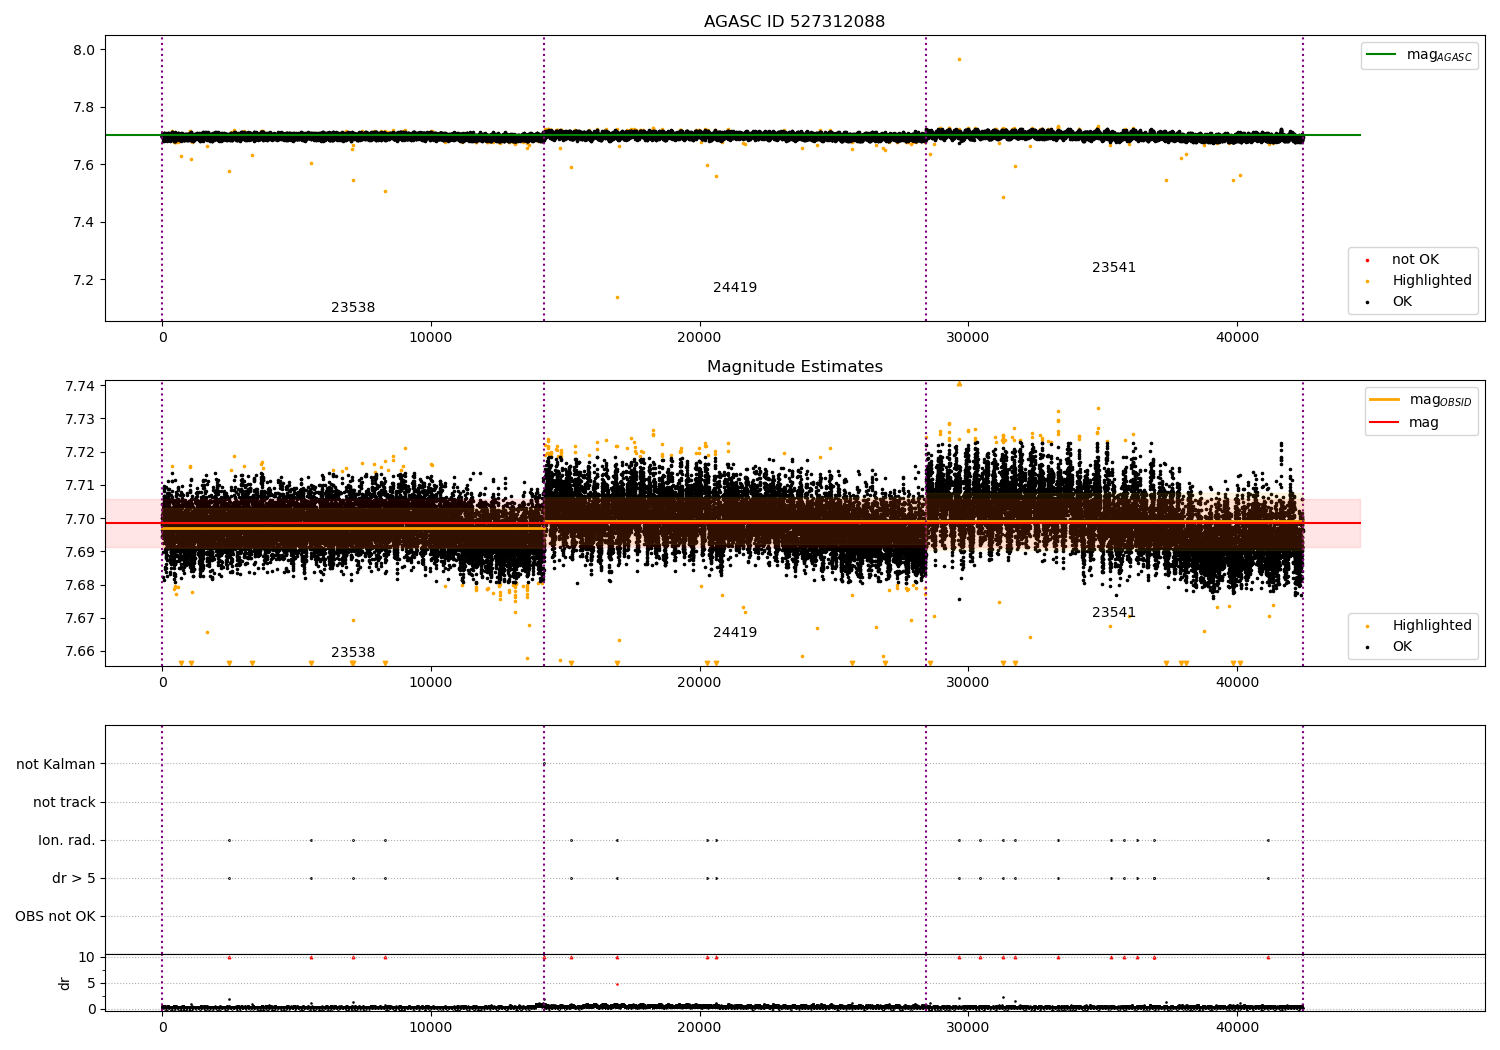Click the 'OBS not OK' axis label
The width and height of the screenshot is (1500, 1050).
click(x=56, y=917)
